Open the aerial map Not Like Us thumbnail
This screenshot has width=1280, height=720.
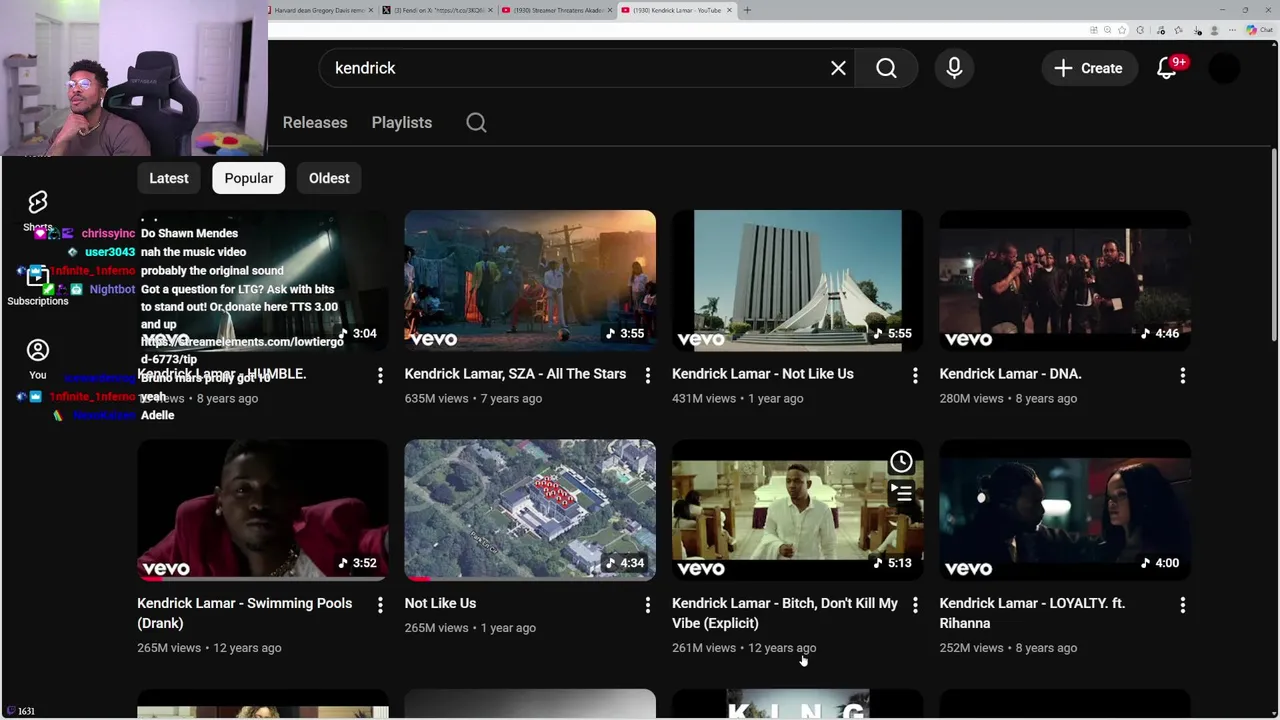pyautogui.click(x=530, y=510)
